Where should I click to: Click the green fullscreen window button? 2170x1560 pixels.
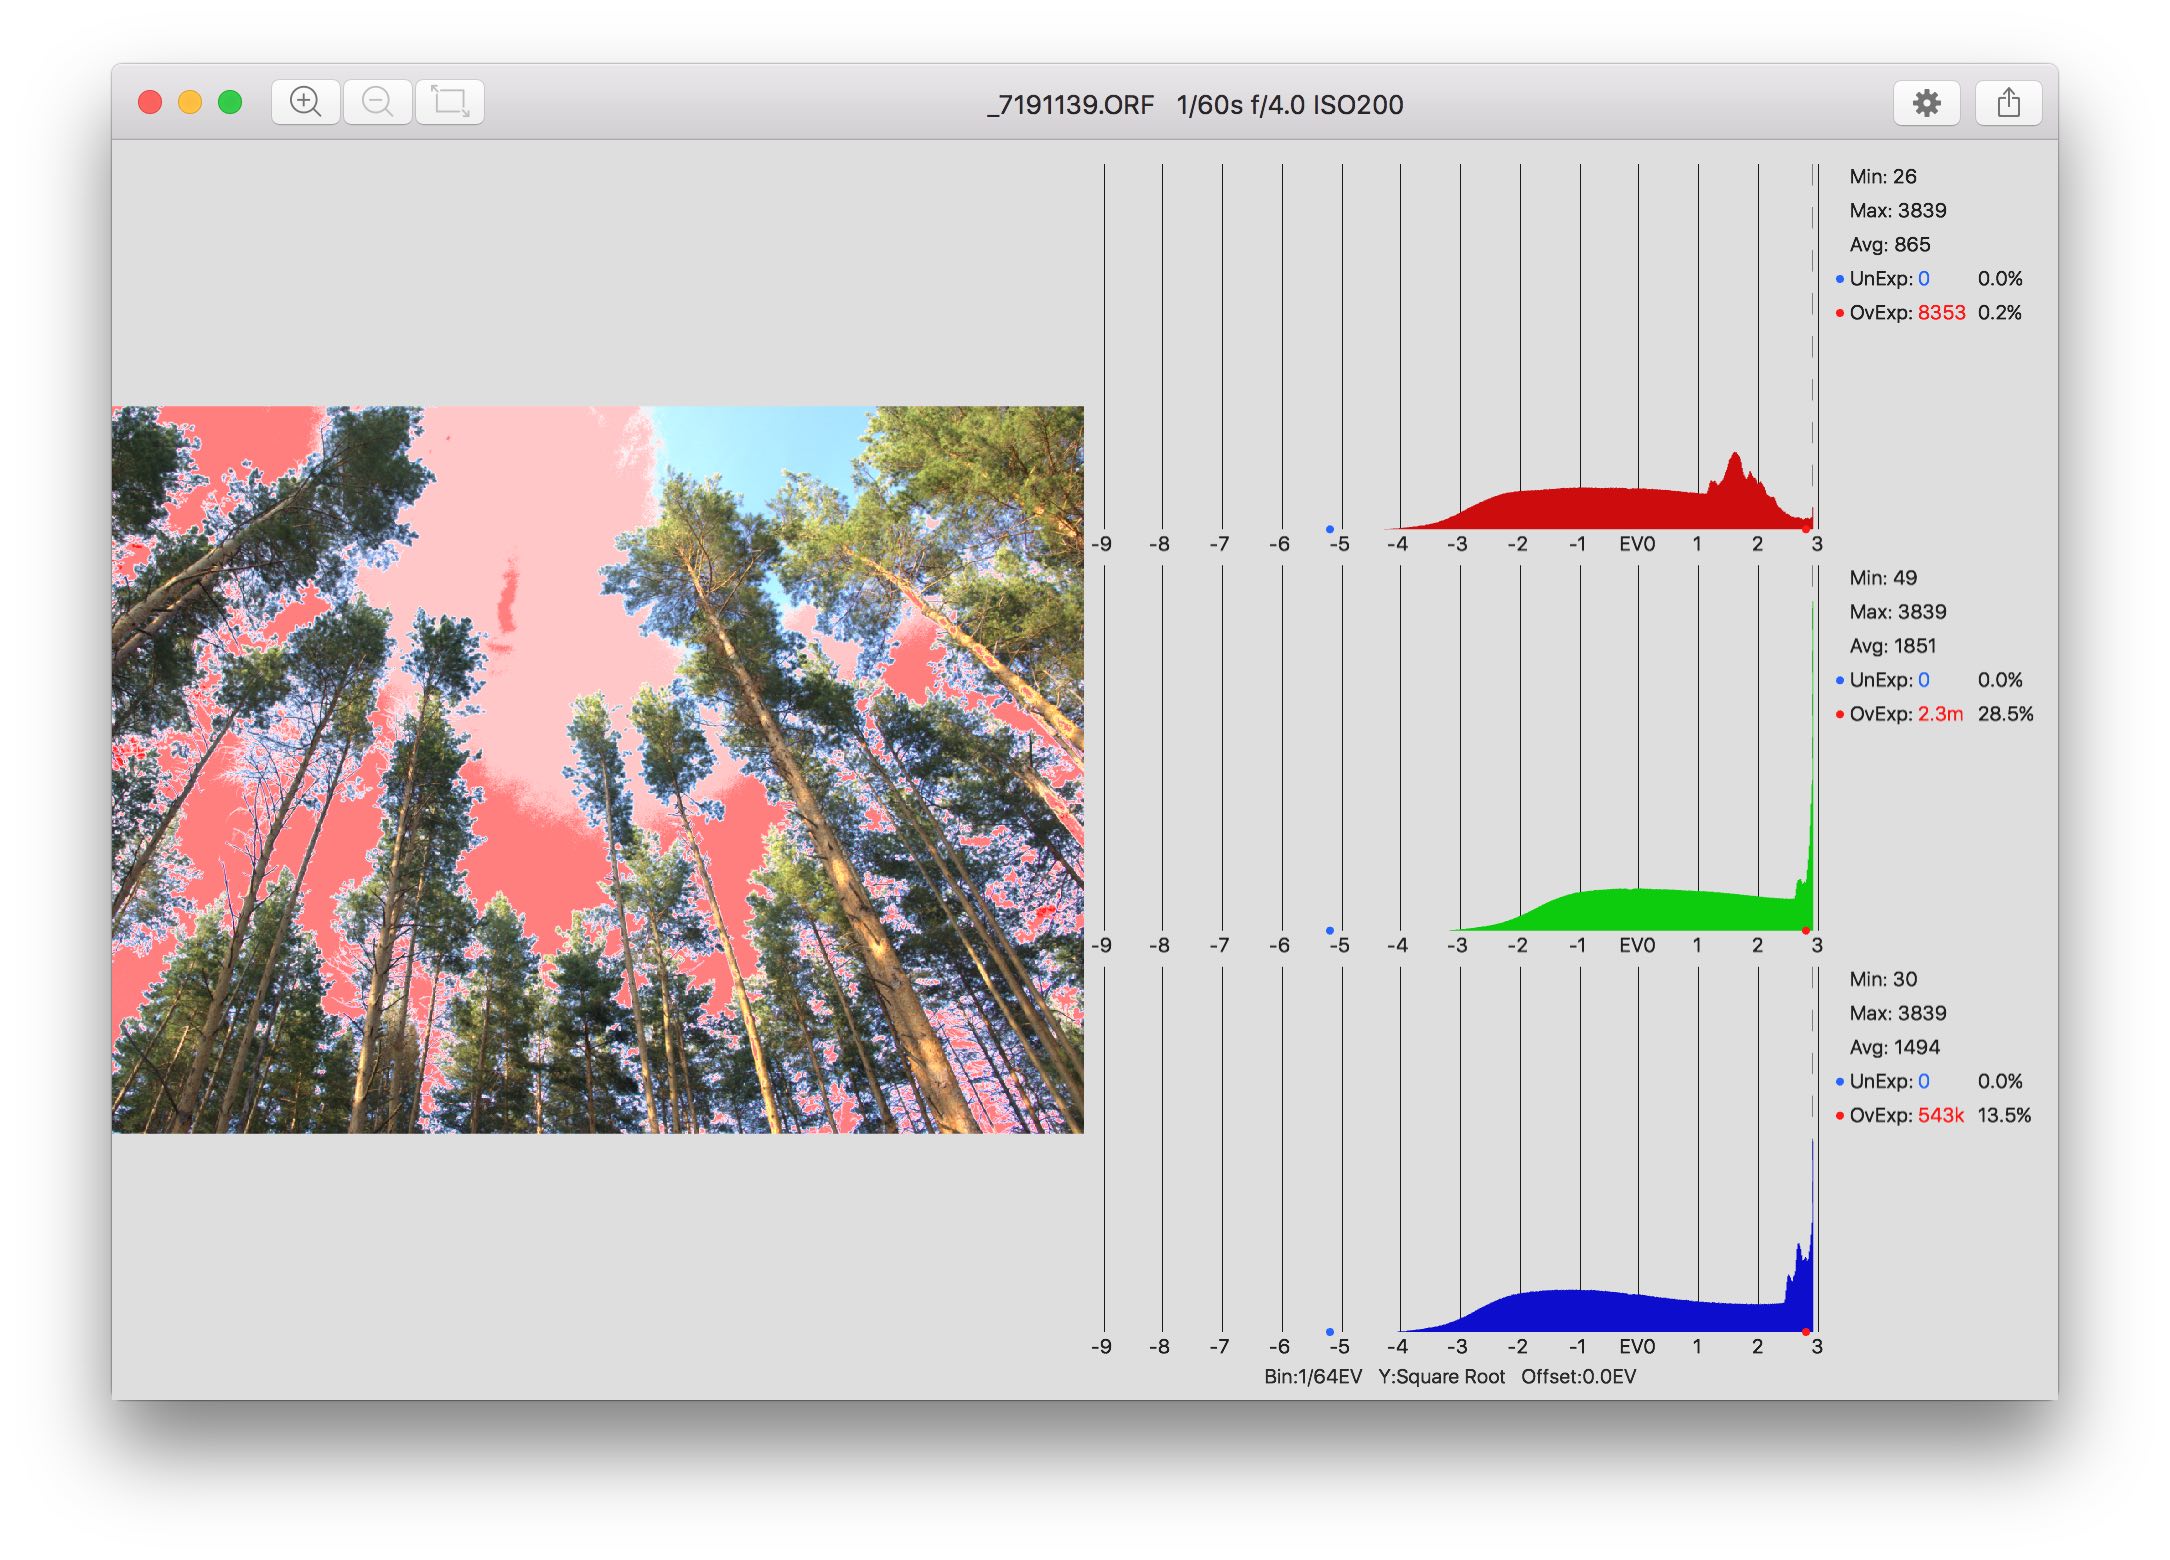pos(230,102)
